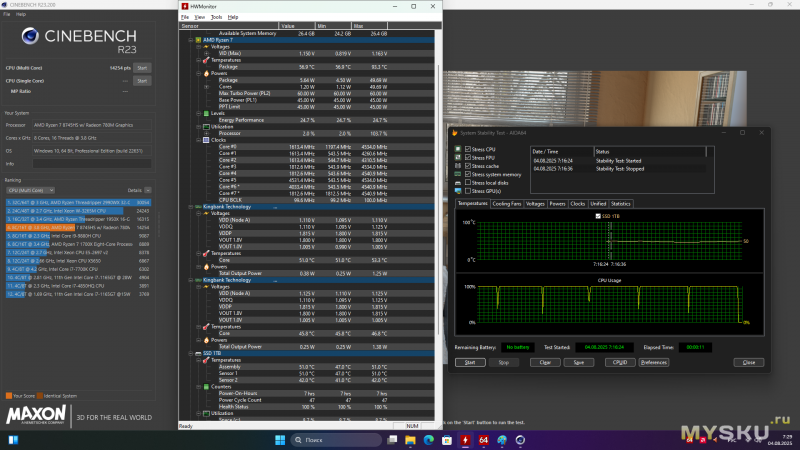The width and height of the screenshot is (800, 450).
Task: Click the CPU chip icon beside Stress CPU
Action: (458, 149)
